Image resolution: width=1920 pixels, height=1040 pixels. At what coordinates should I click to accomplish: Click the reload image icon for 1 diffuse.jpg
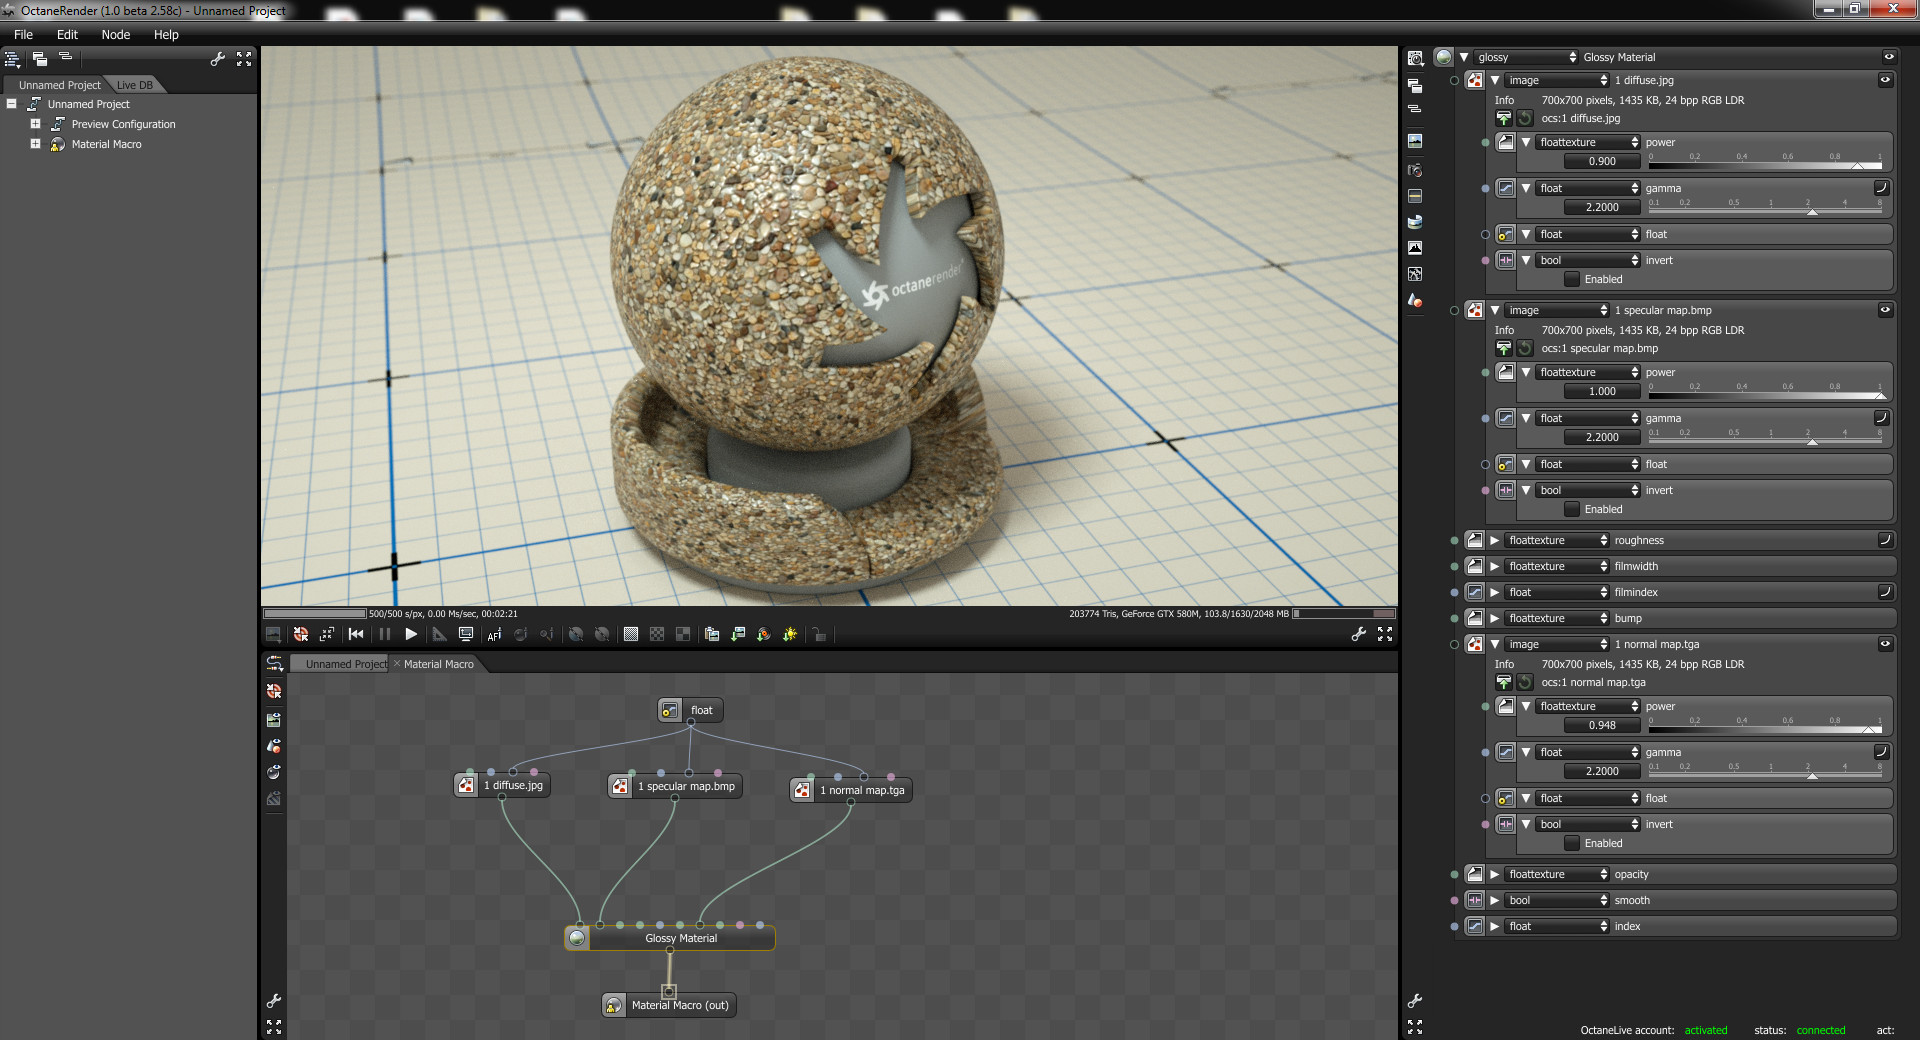point(1524,118)
